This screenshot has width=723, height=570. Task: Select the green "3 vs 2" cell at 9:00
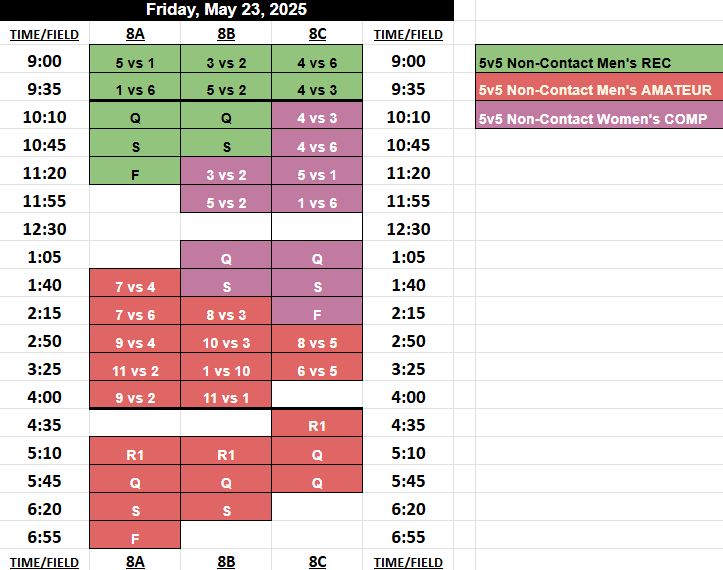[226, 62]
